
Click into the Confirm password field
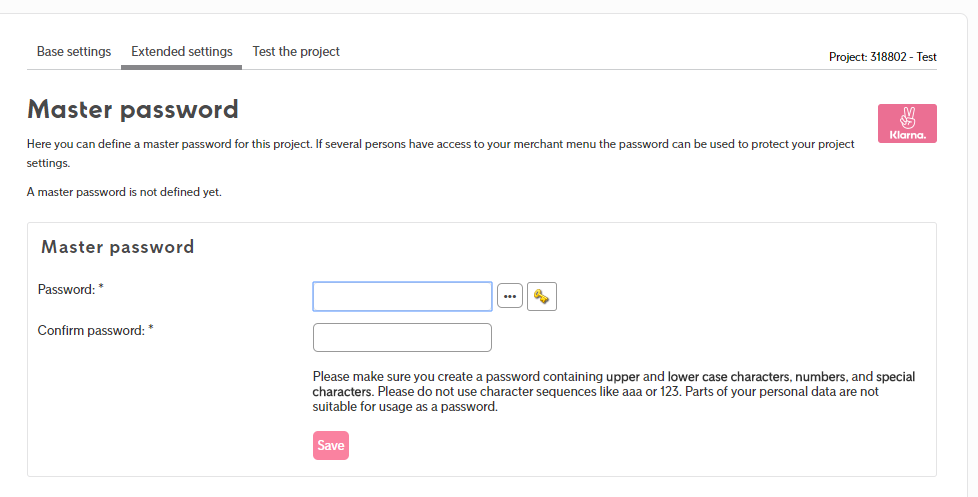[402, 337]
